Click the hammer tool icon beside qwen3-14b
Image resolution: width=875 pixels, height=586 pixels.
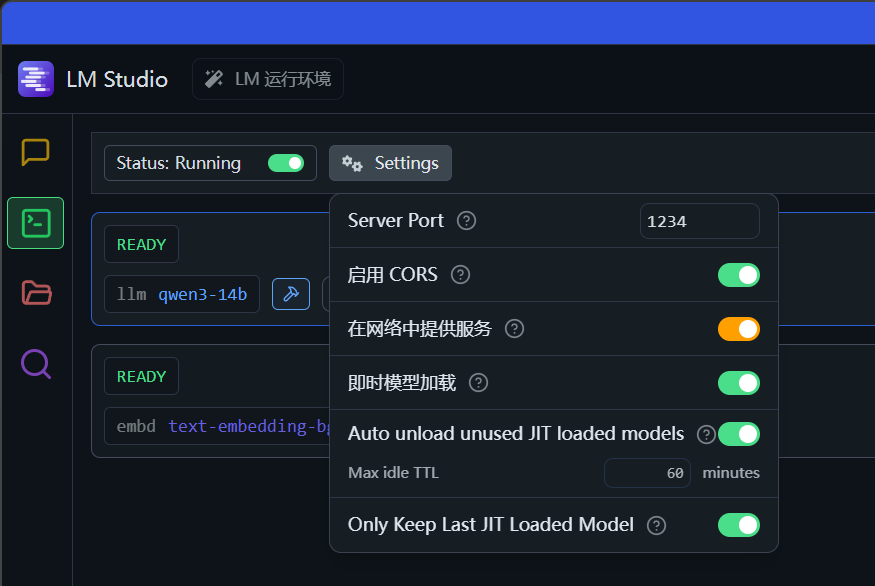291,294
